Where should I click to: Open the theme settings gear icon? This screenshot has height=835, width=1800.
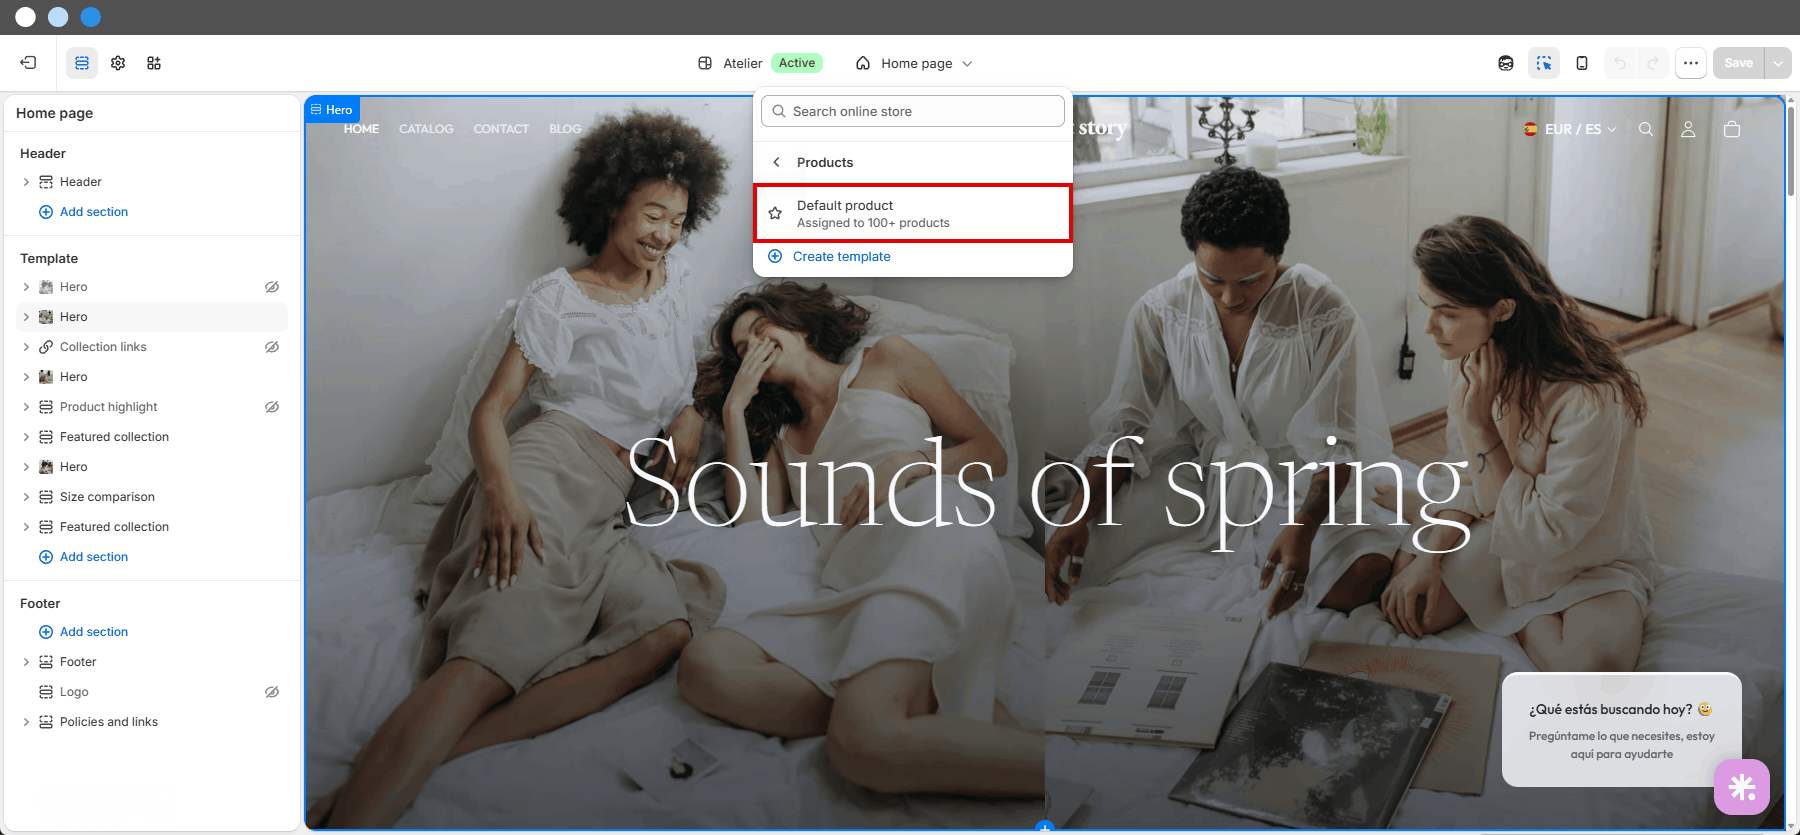point(118,63)
